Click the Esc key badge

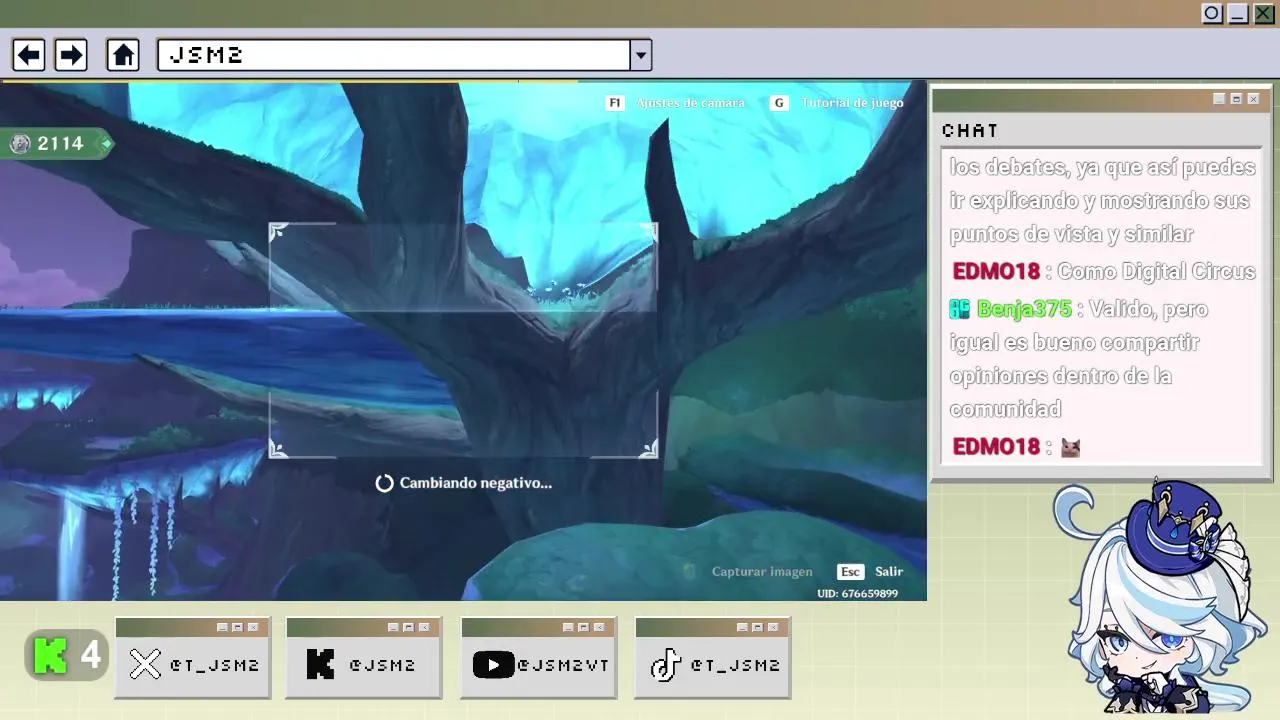850,572
